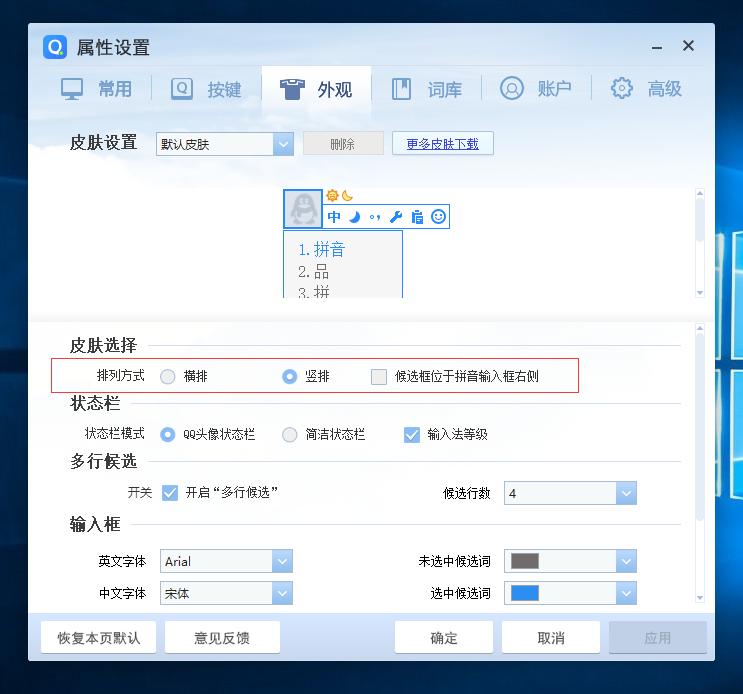This screenshot has height=694, width=743.
Task: Click 恢复本页默认 button
Action: (x=99, y=638)
